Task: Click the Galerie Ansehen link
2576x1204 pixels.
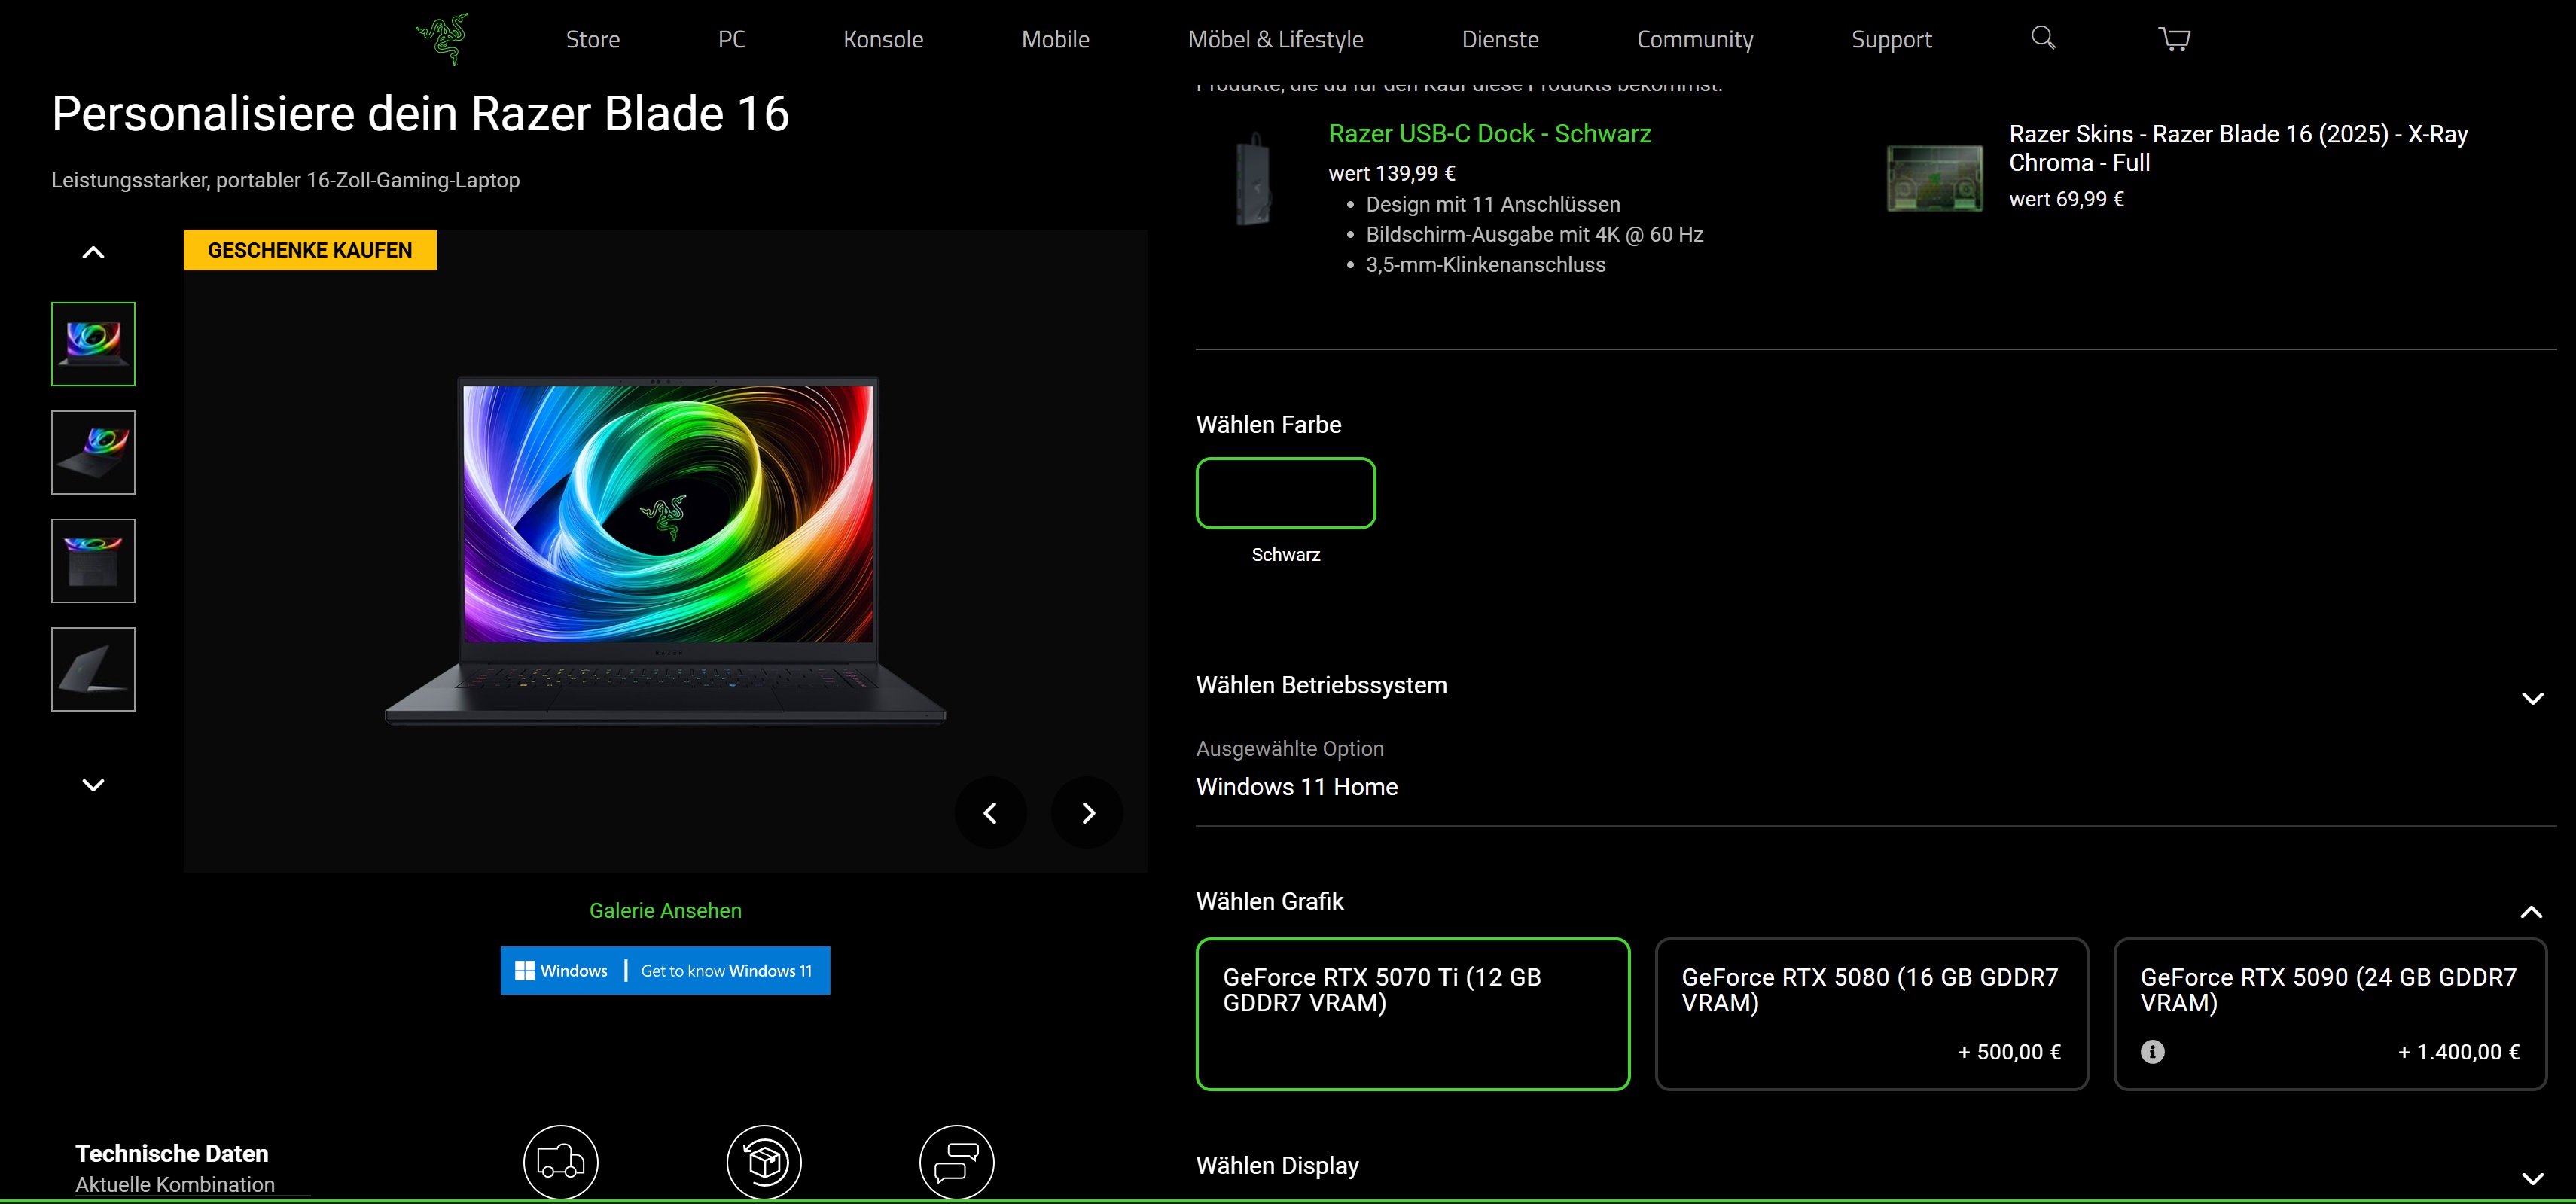Action: (665, 910)
